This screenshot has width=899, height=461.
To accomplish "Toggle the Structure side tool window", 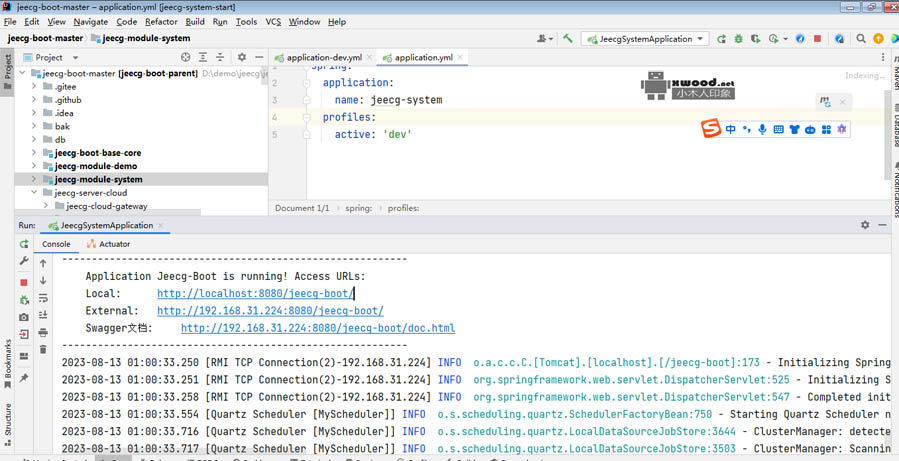I will tap(7, 425).
